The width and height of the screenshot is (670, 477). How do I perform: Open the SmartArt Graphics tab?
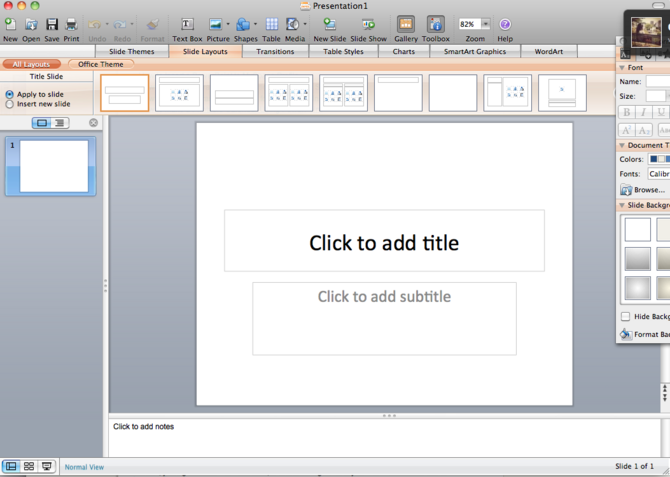click(x=476, y=51)
